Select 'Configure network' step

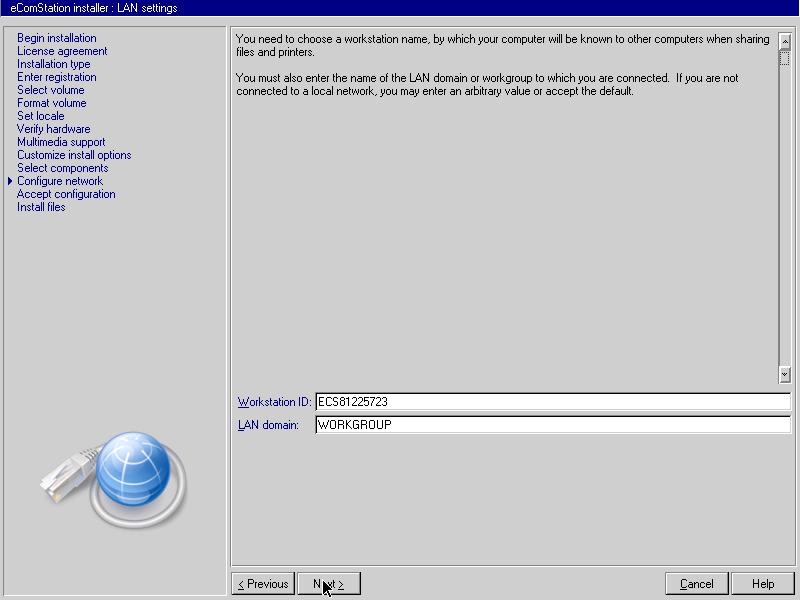pyautogui.click(x=60, y=181)
